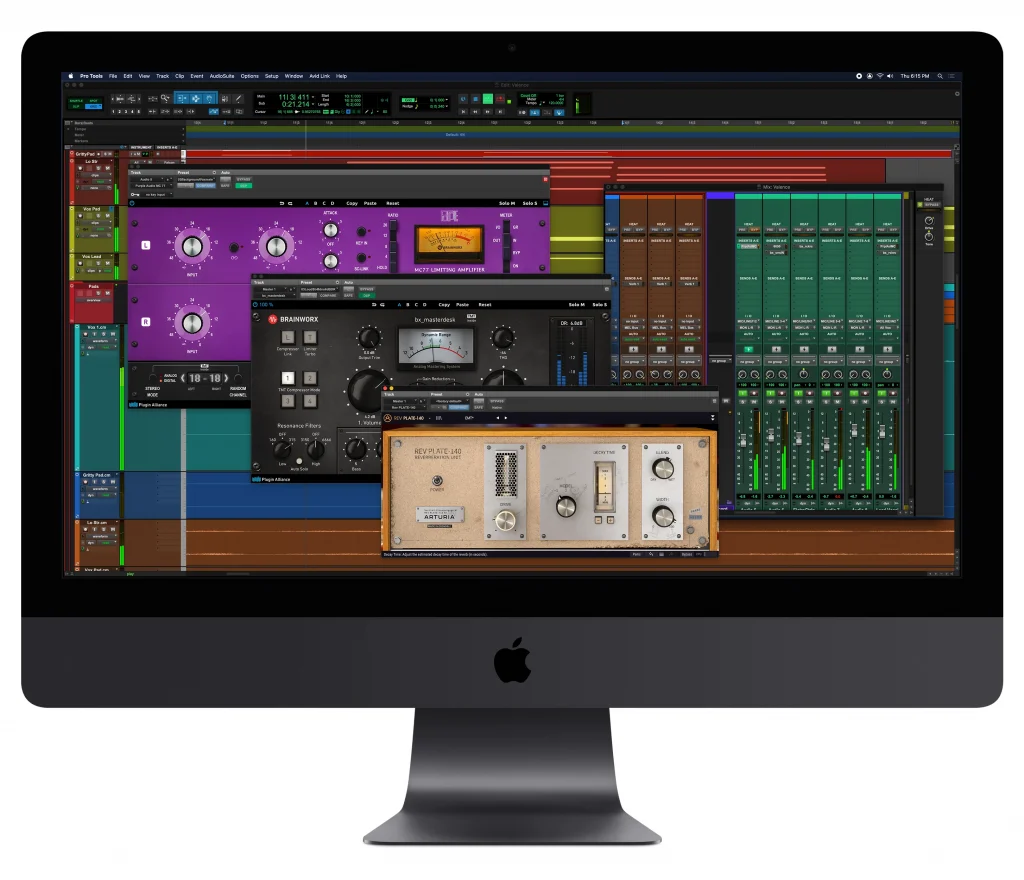
Task: Click the volume icon in menu bar
Action: click(x=889, y=76)
